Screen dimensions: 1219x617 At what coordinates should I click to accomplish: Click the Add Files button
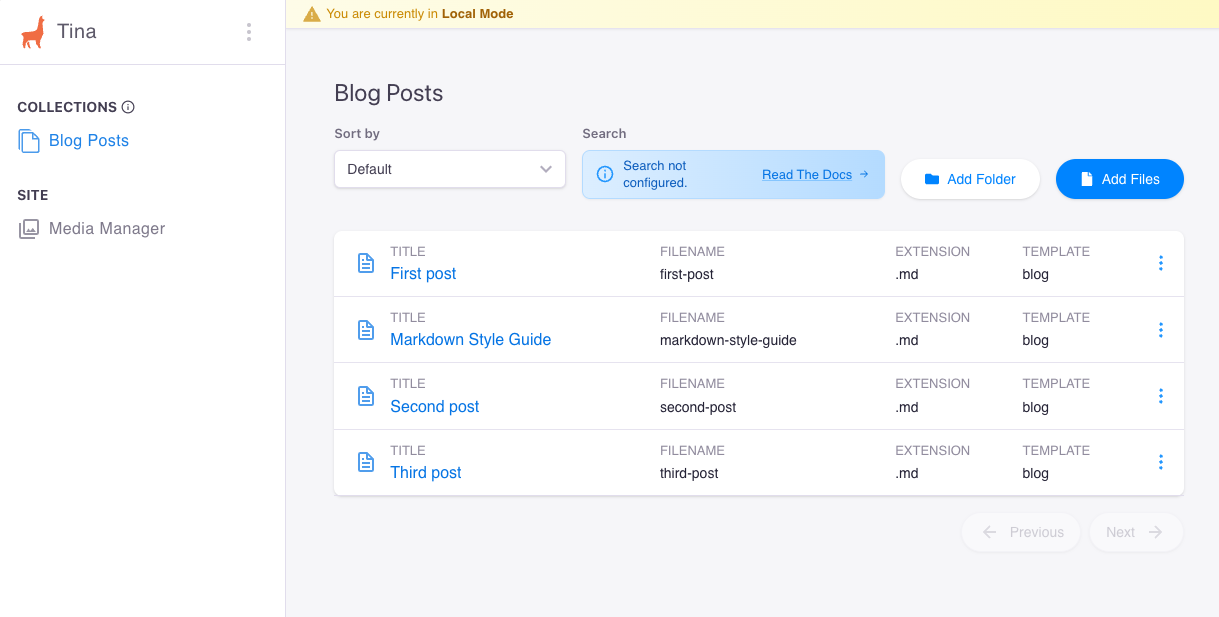[x=1119, y=179]
